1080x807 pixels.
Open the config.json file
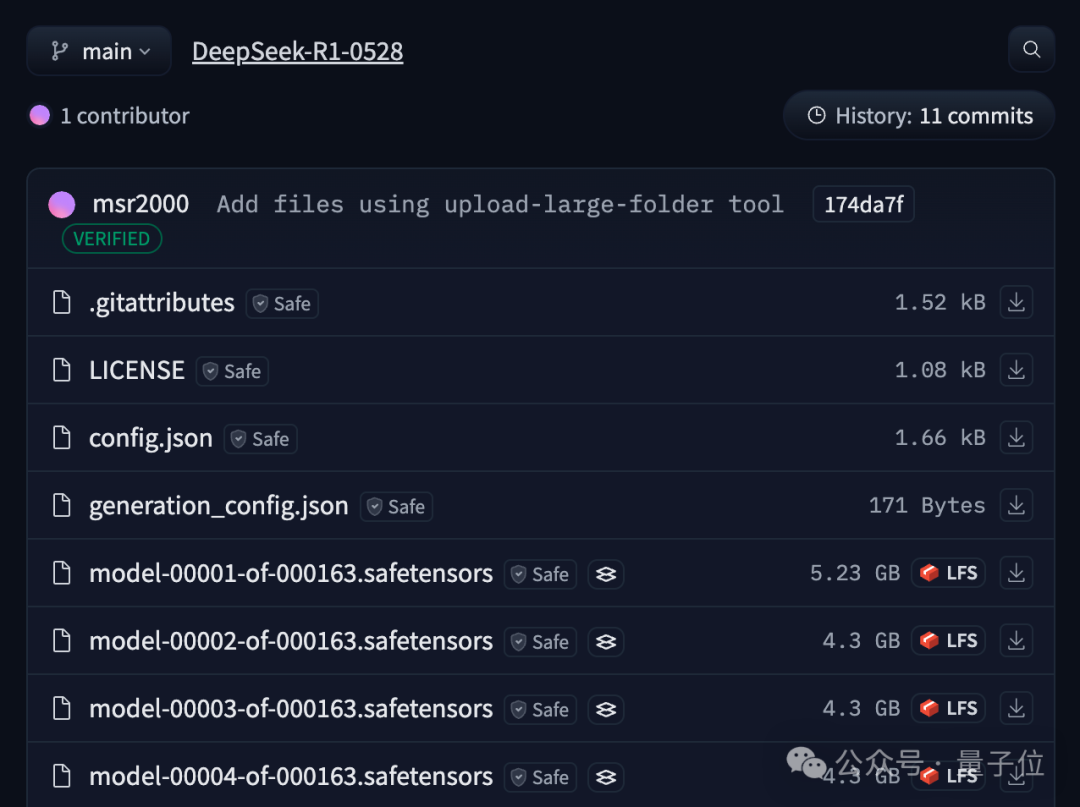tap(151, 438)
